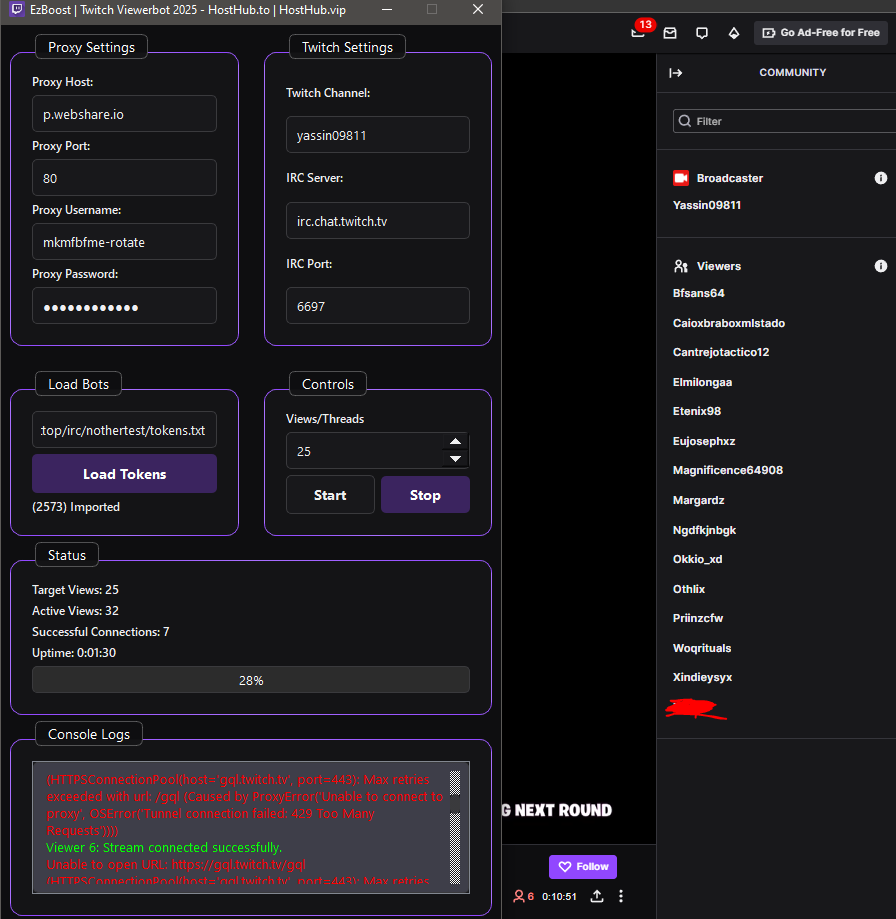Click the red Broadcaster camera icon

[681, 178]
